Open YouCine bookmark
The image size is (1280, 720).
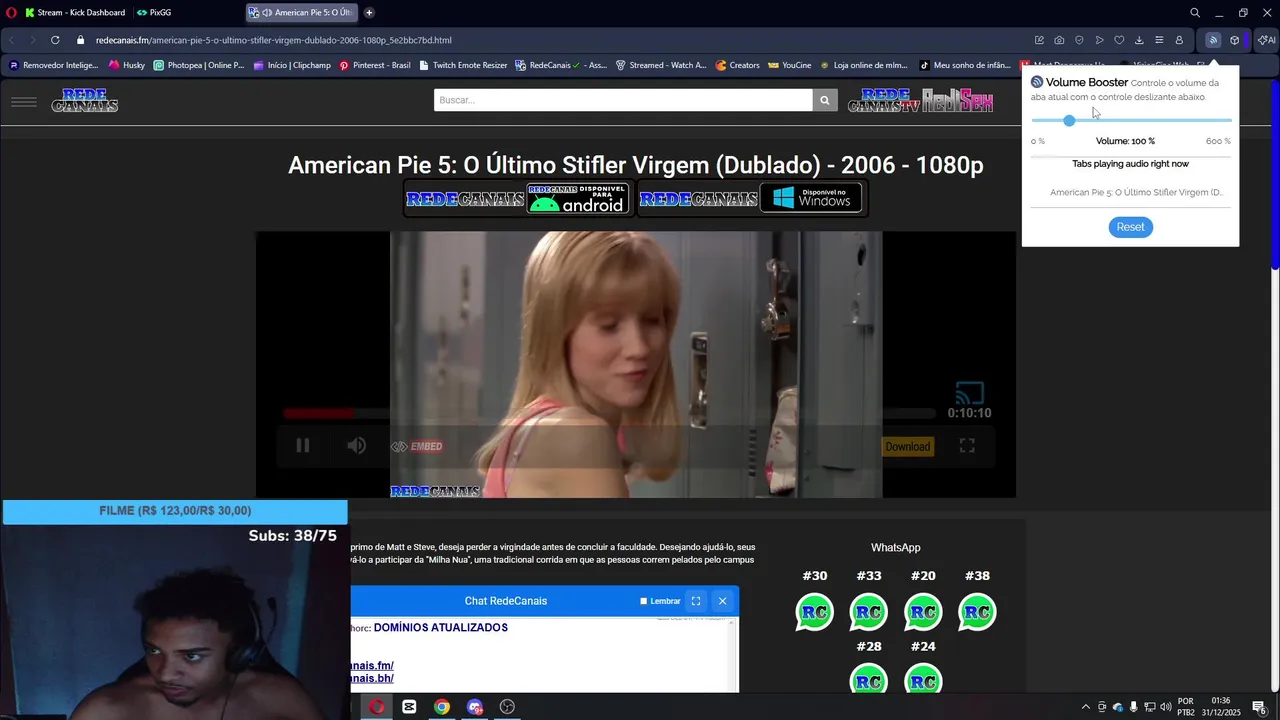pos(790,65)
